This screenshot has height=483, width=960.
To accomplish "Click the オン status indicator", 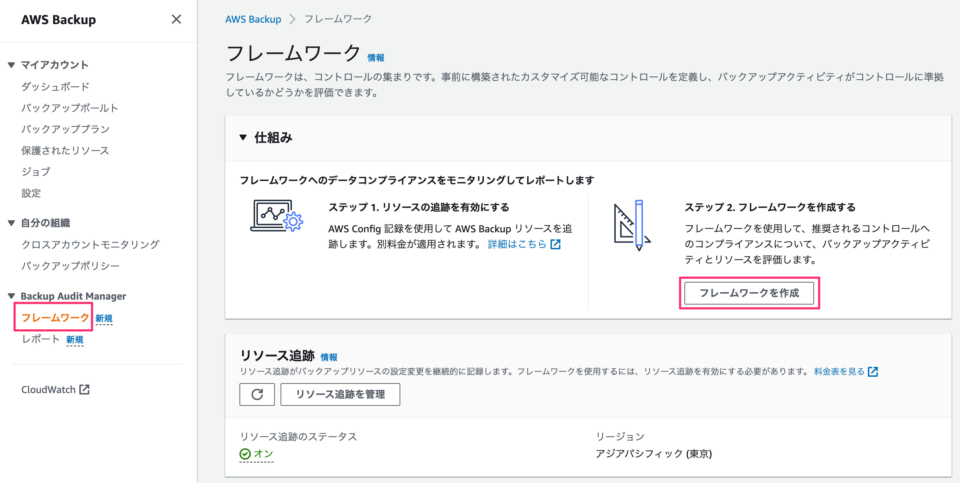I will tap(257, 454).
